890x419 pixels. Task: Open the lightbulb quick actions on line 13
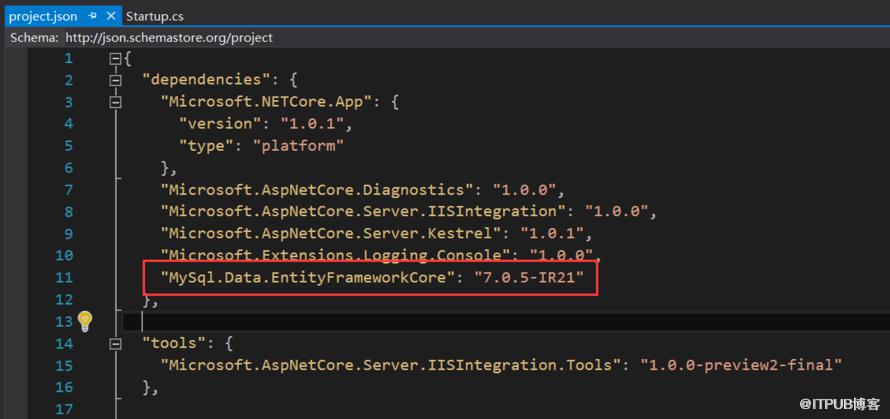[85, 321]
